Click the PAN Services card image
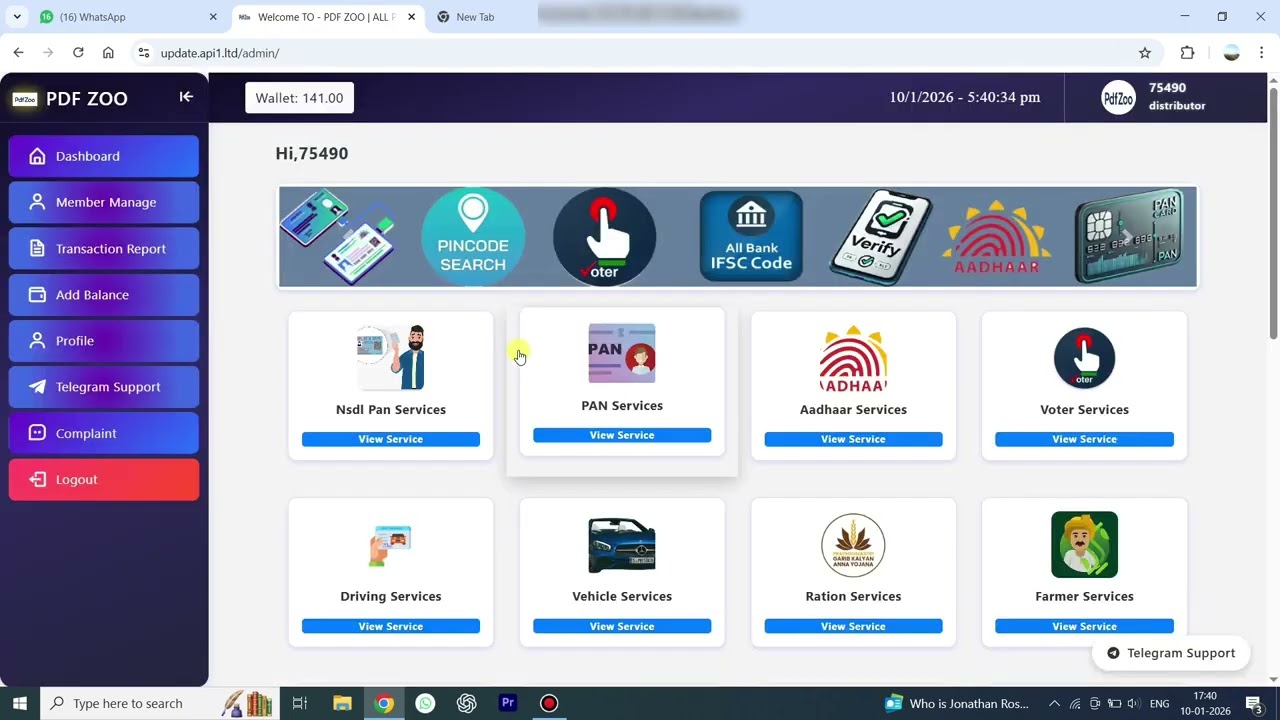This screenshot has width=1280, height=720. 622,353
